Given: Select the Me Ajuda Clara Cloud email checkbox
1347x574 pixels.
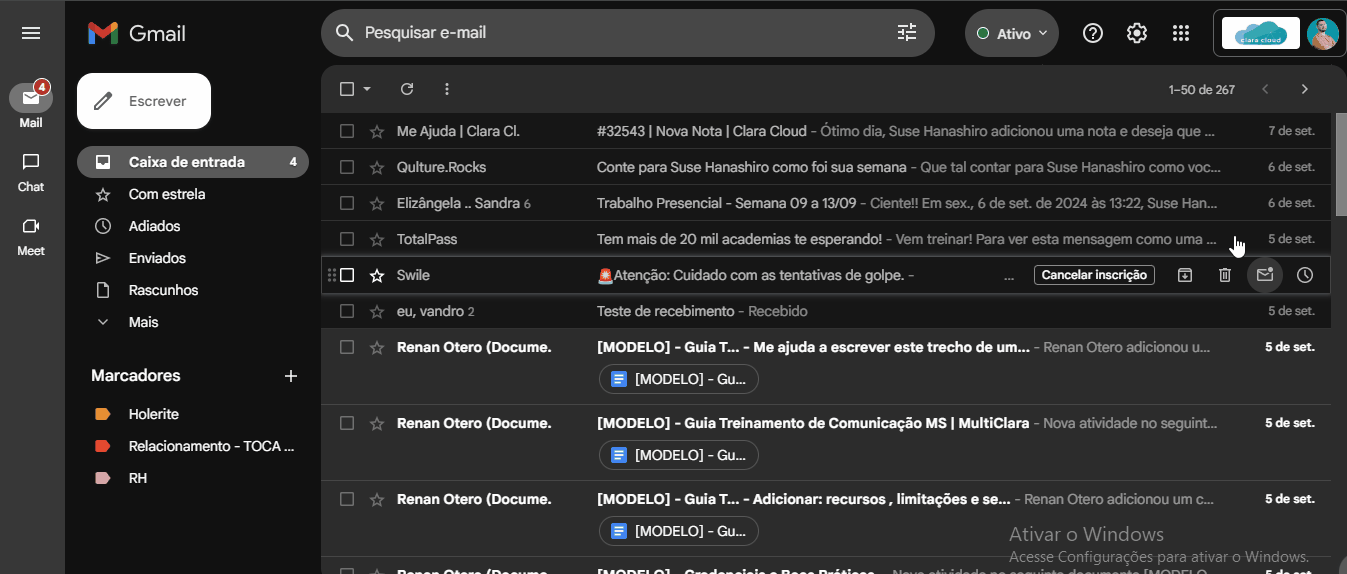Looking at the screenshot, I should (x=347, y=131).
